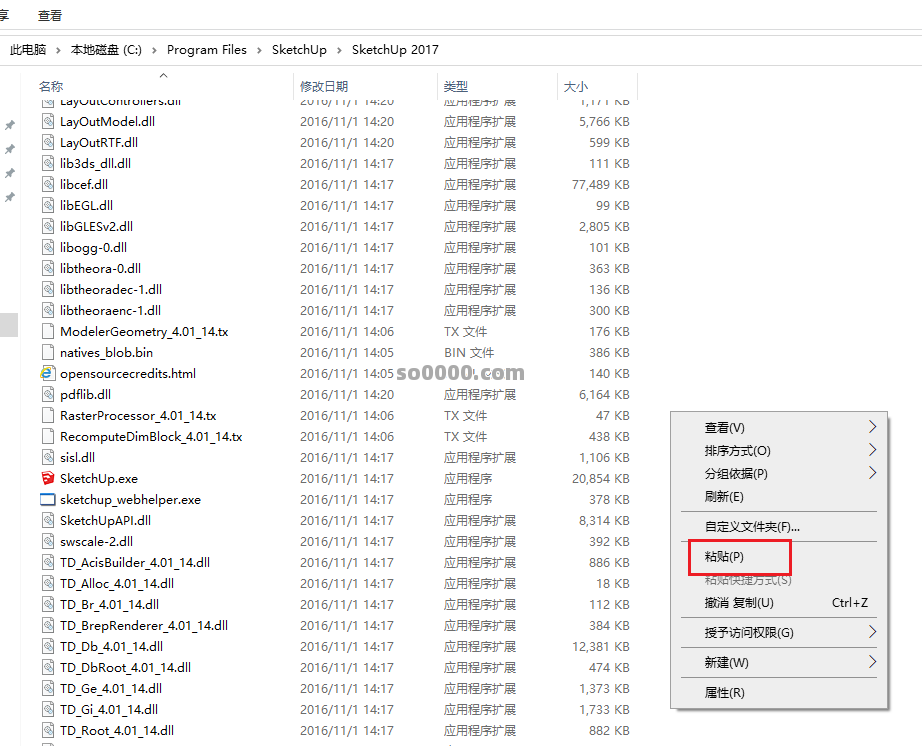
Task: Click the 77,489 KB size of libcef.dll
Action: coord(600,185)
